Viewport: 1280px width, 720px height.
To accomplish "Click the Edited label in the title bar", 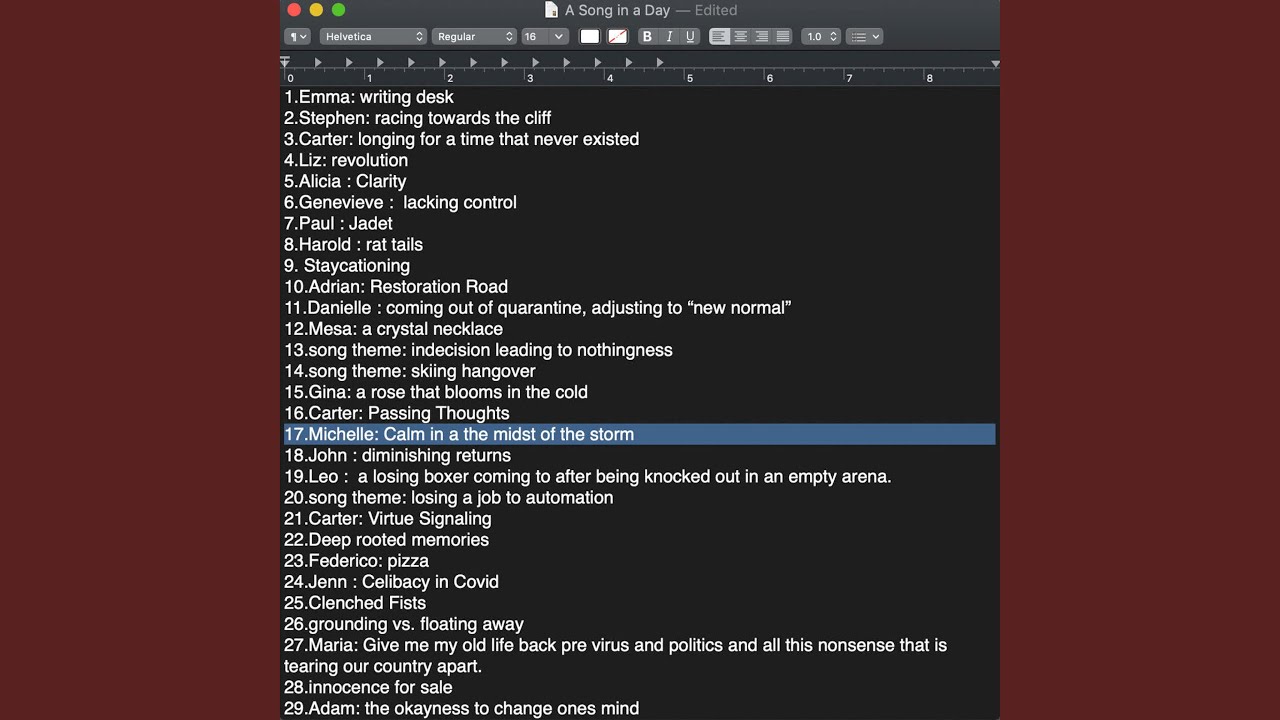I will (716, 10).
